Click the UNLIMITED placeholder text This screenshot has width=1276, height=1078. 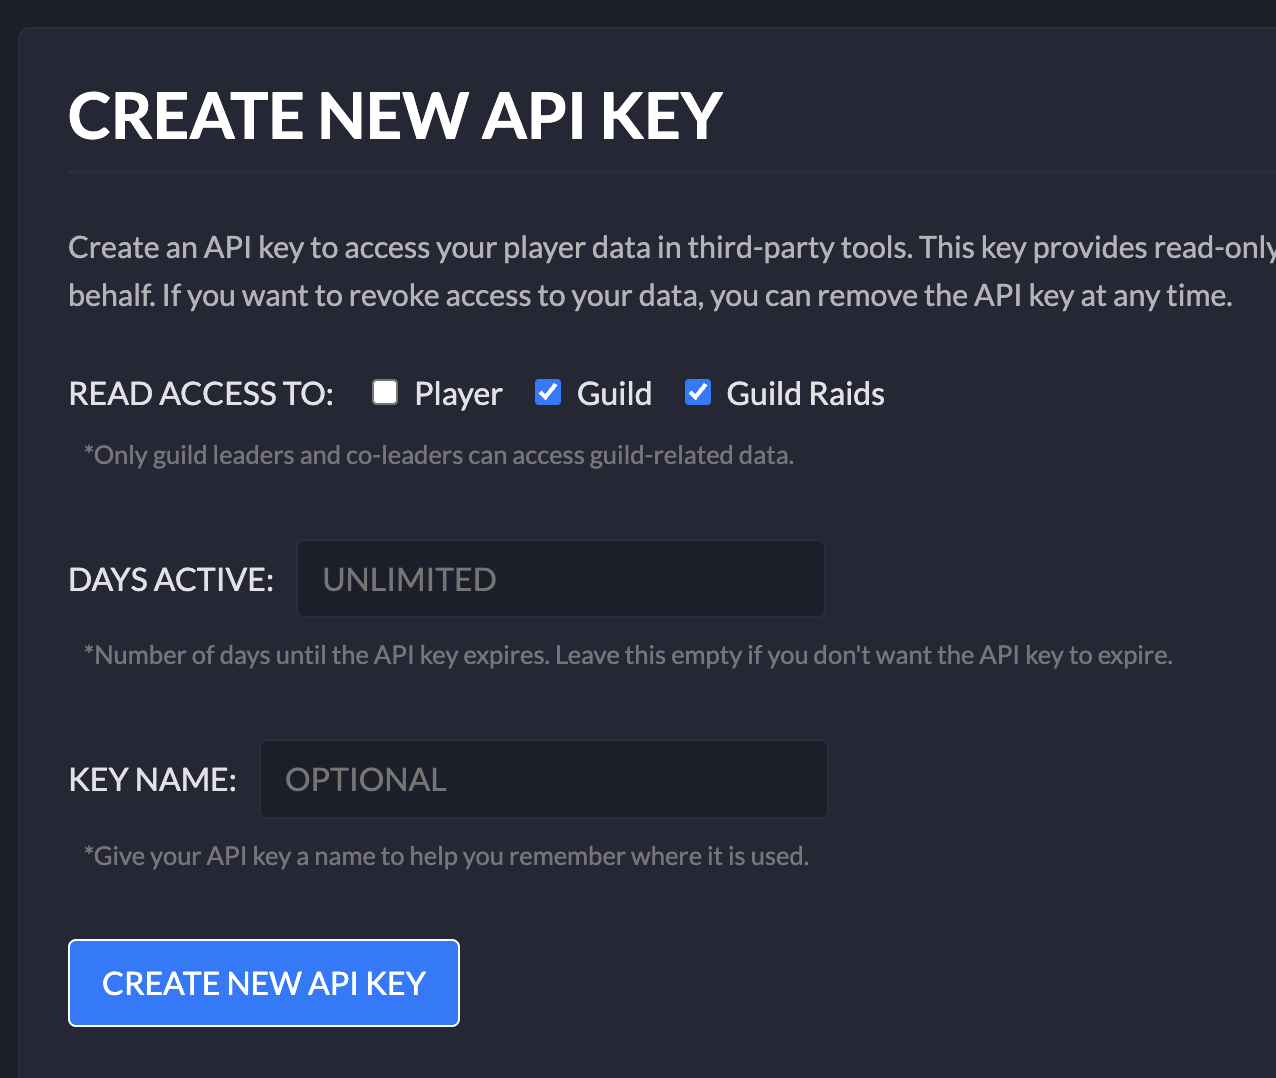point(409,580)
